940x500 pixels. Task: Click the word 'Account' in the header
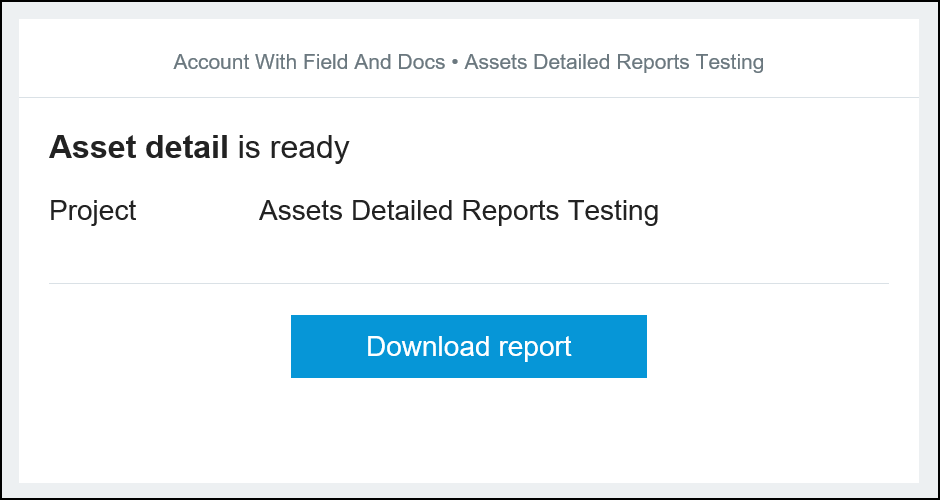[x=211, y=62]
